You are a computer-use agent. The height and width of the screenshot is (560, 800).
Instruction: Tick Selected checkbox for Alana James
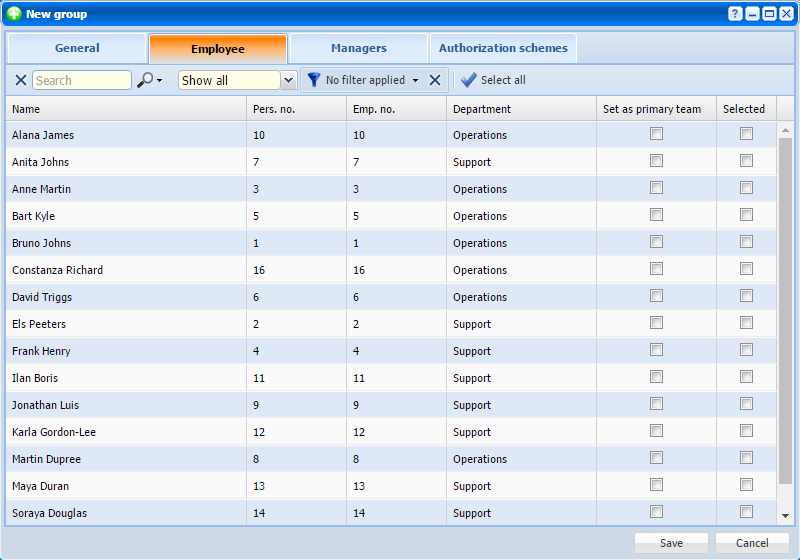pos(746,134)
